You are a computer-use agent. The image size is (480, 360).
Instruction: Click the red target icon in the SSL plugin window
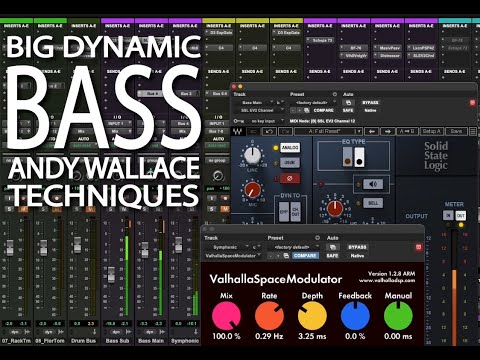pos(472,103)
